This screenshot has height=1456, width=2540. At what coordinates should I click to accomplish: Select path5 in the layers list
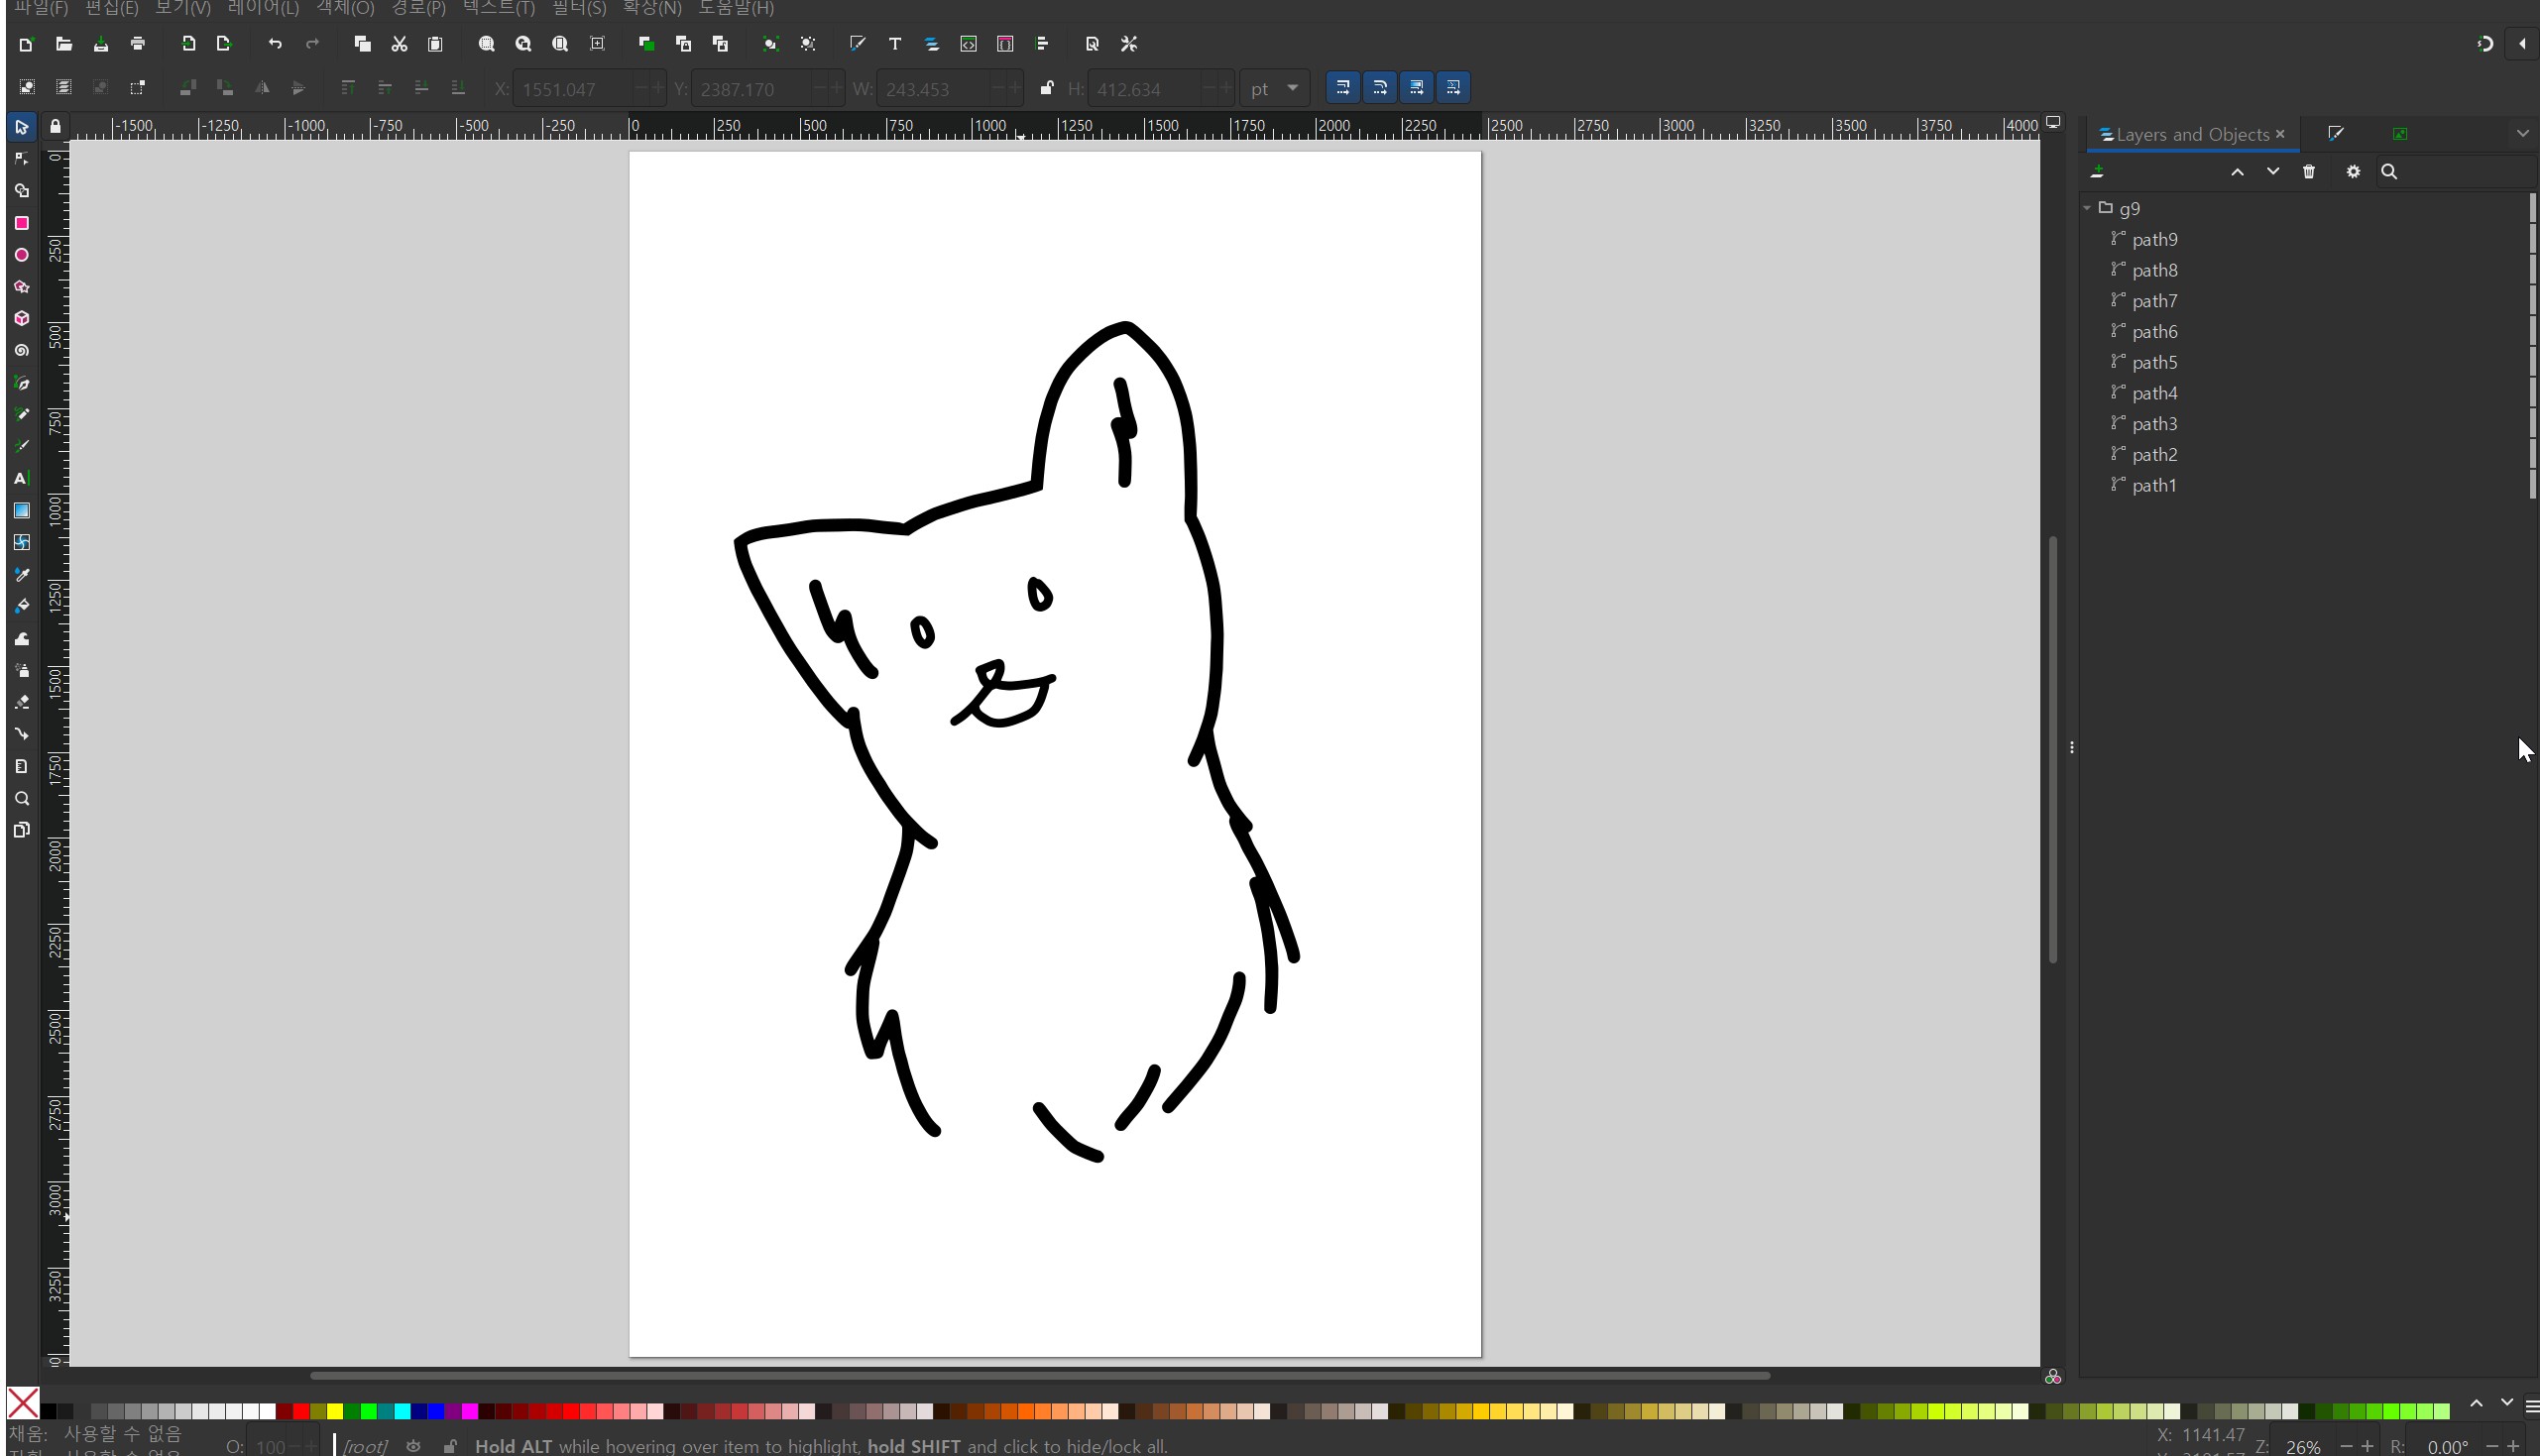[x=2154, y=362]
